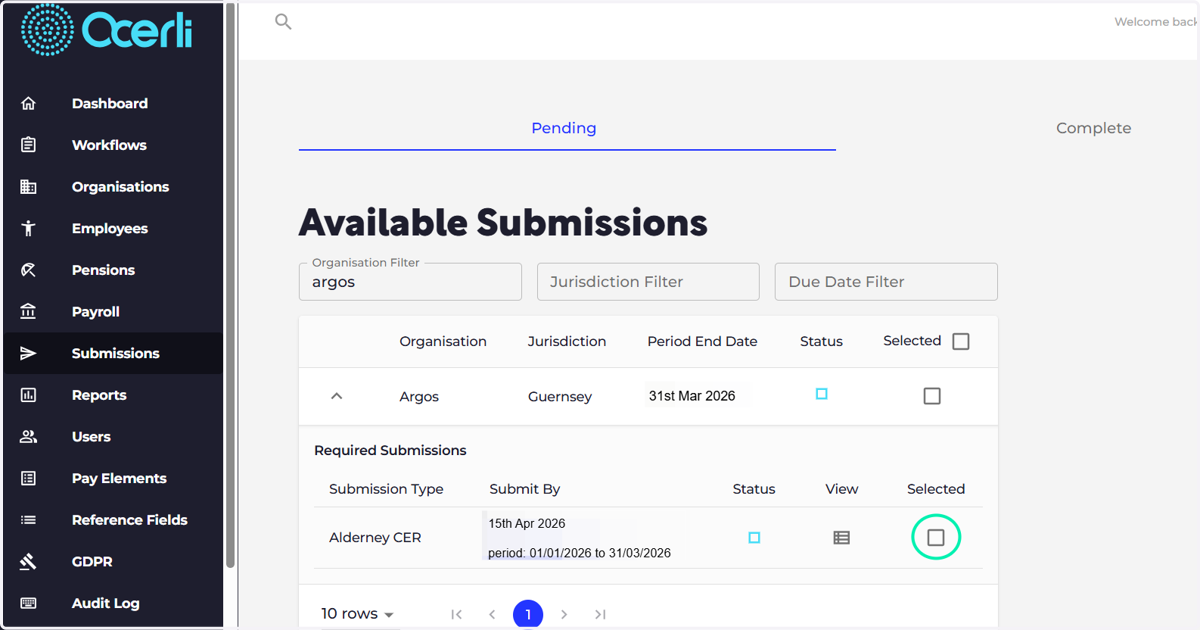This screenshot has height=630, width=1200.
Task: Tick the Alderney CER Selected checkbox
Action: (936, 538)
